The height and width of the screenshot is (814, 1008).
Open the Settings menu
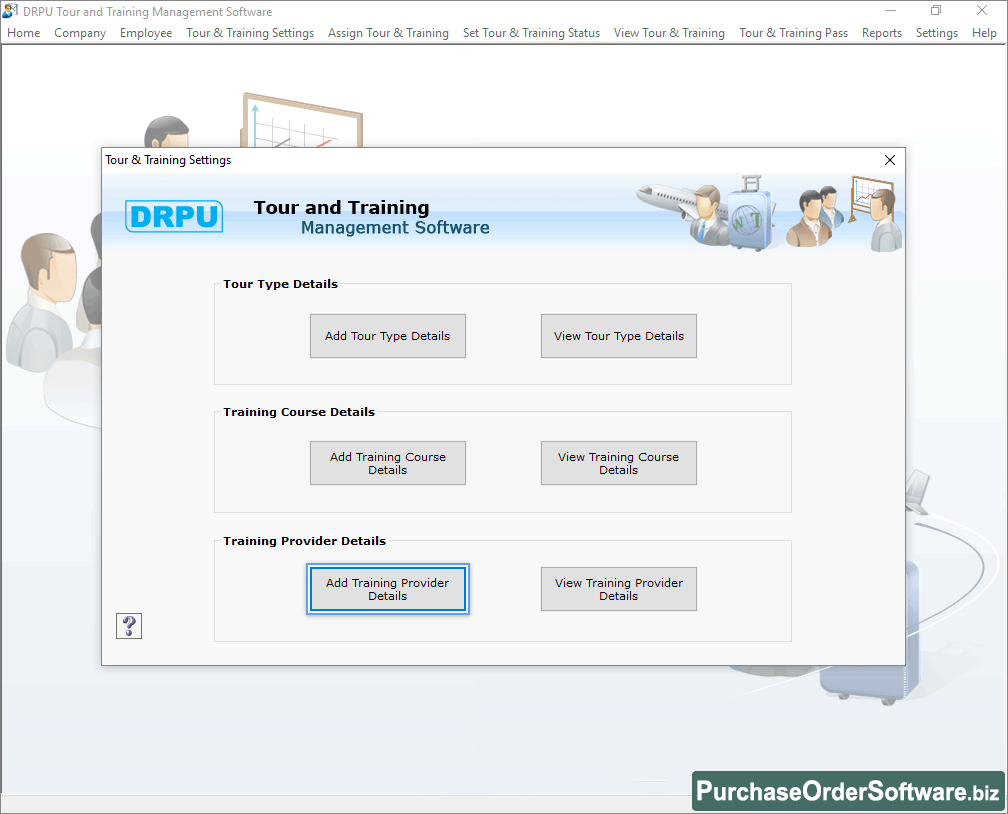pyautogui.click(x=937, y=33)
